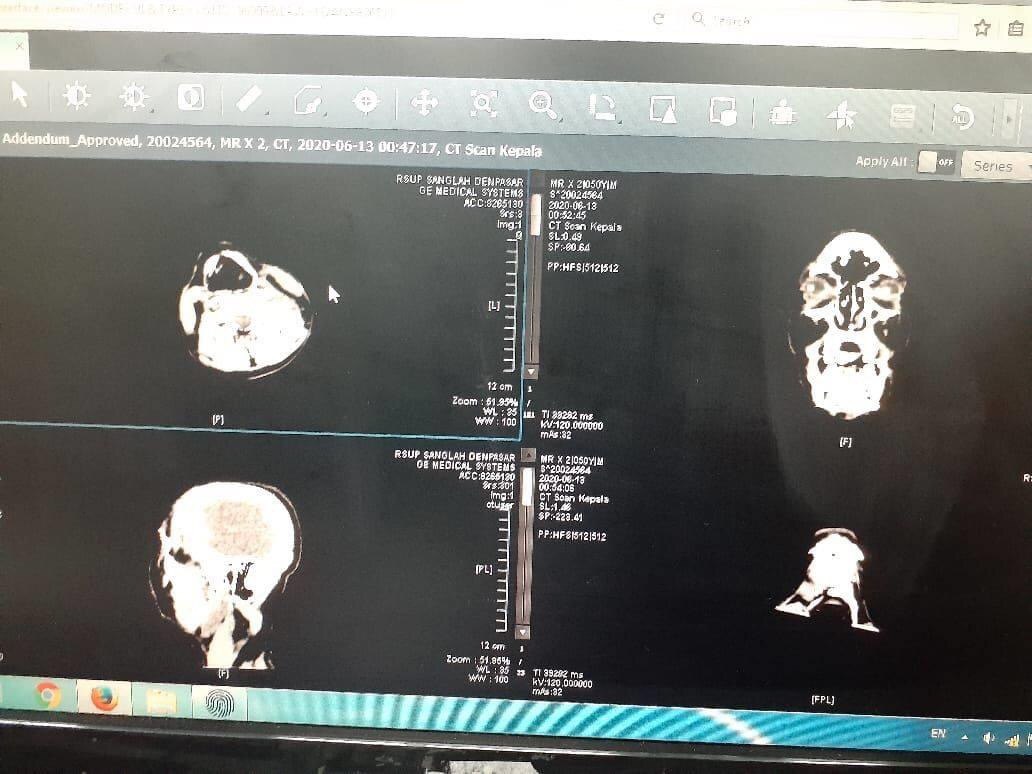Click the 'CT Scan Kepala' label in top viewport

coord(585,226)
